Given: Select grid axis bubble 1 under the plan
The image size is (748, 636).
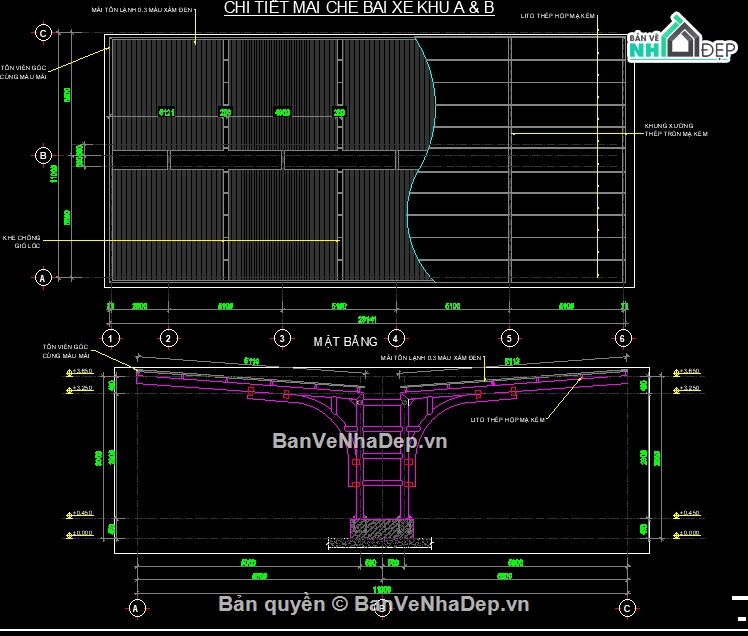Looking at the screenshot, I should pos(111,339).
